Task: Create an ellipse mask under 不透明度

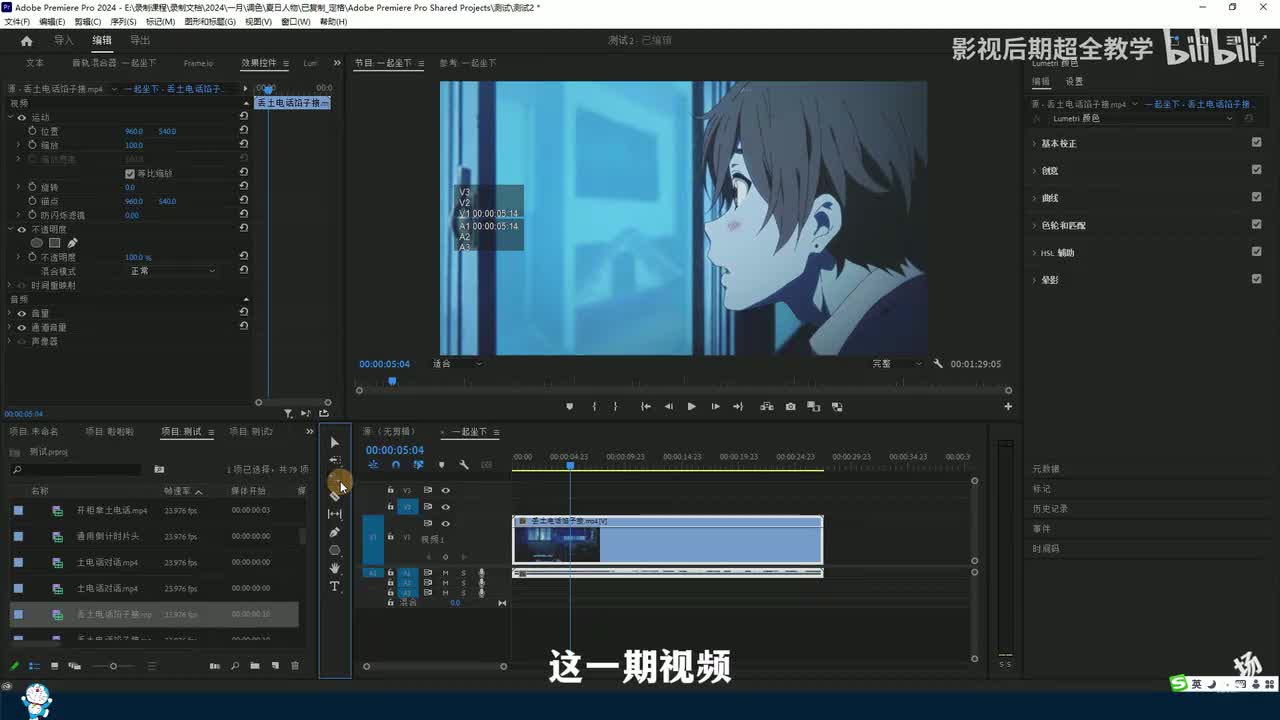Action: 37,243
